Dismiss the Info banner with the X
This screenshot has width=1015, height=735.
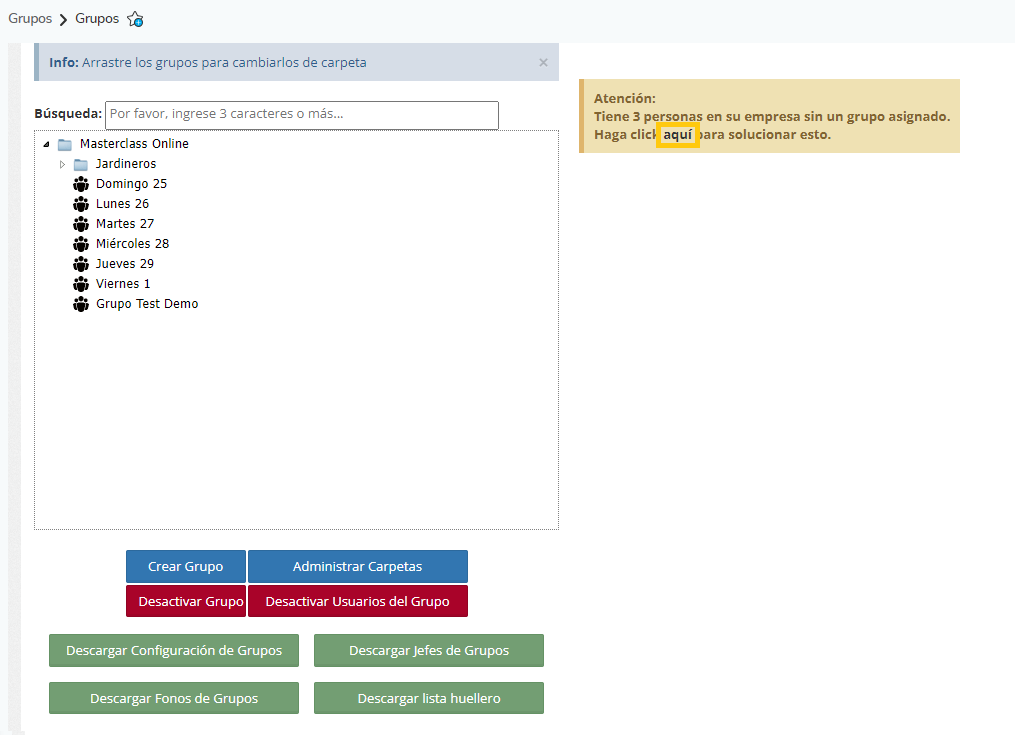[x=543, y=62]
